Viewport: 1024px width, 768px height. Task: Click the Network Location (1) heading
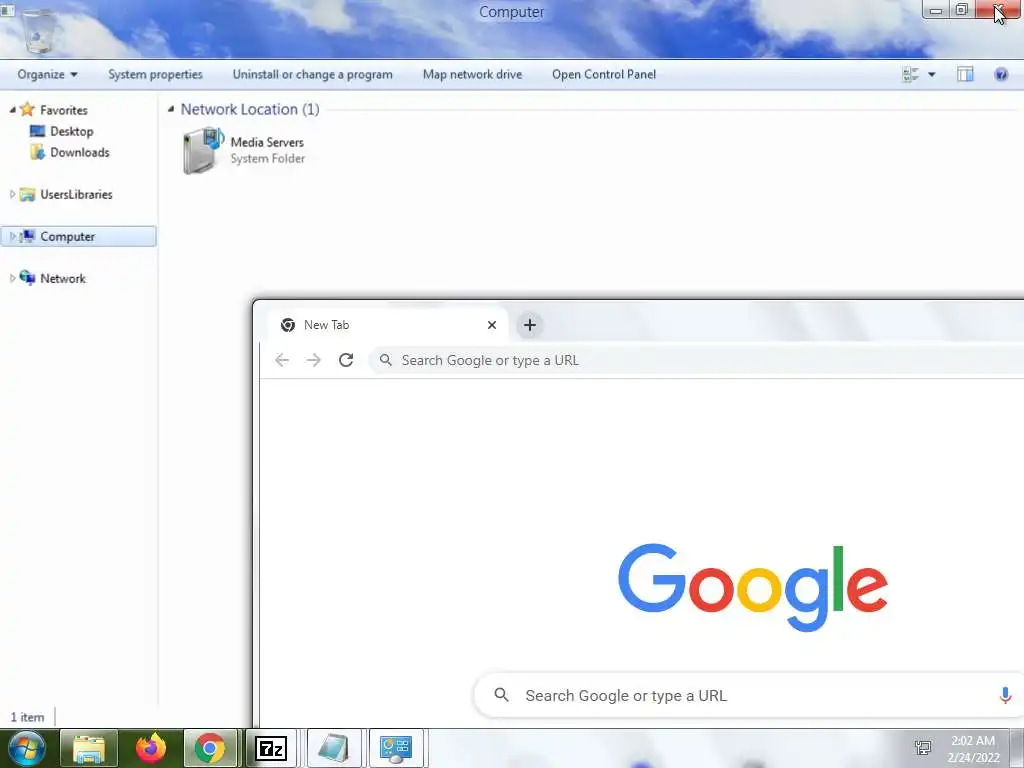coord(250,109)
